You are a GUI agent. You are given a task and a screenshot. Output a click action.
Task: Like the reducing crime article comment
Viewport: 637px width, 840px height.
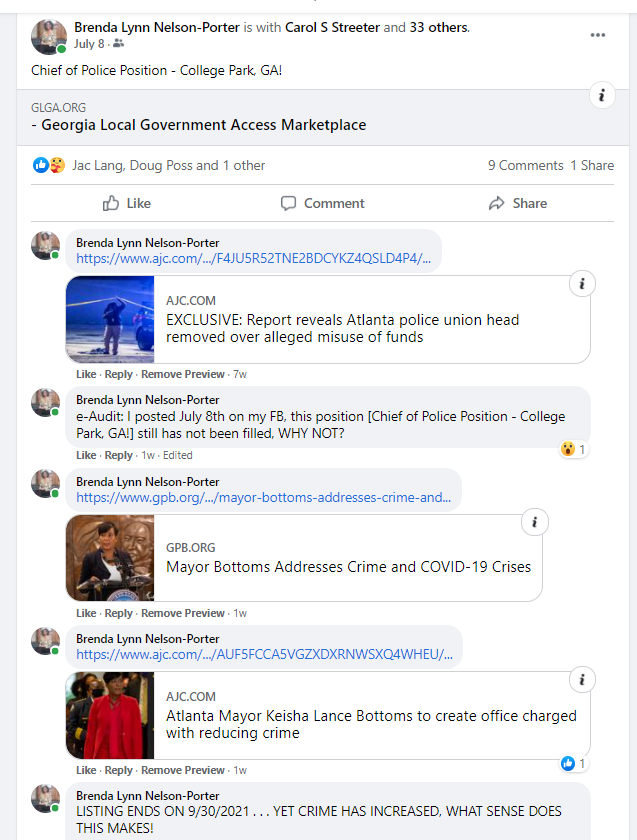86,770
